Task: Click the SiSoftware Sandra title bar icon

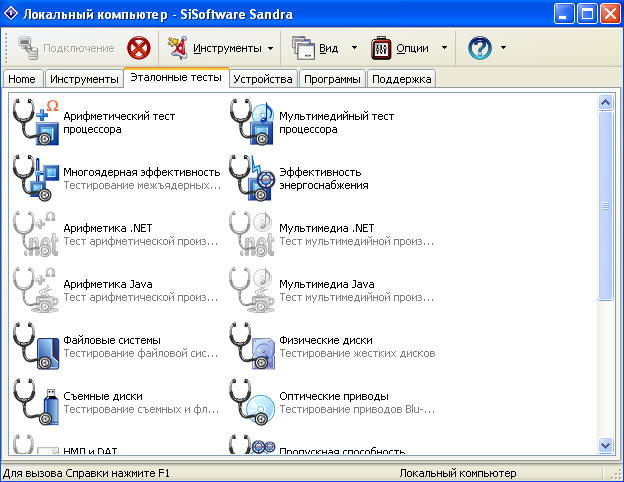Action: click(x=11, y=14)
